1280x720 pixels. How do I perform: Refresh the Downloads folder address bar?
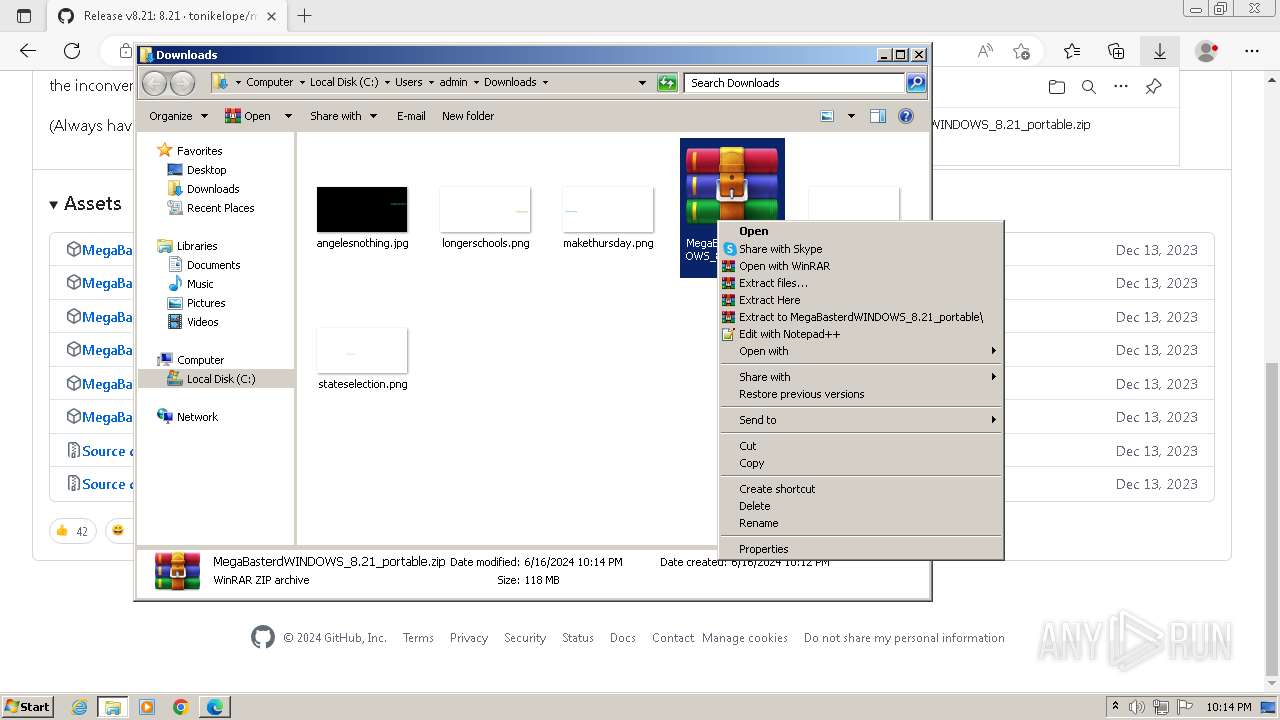pos(667,83)
